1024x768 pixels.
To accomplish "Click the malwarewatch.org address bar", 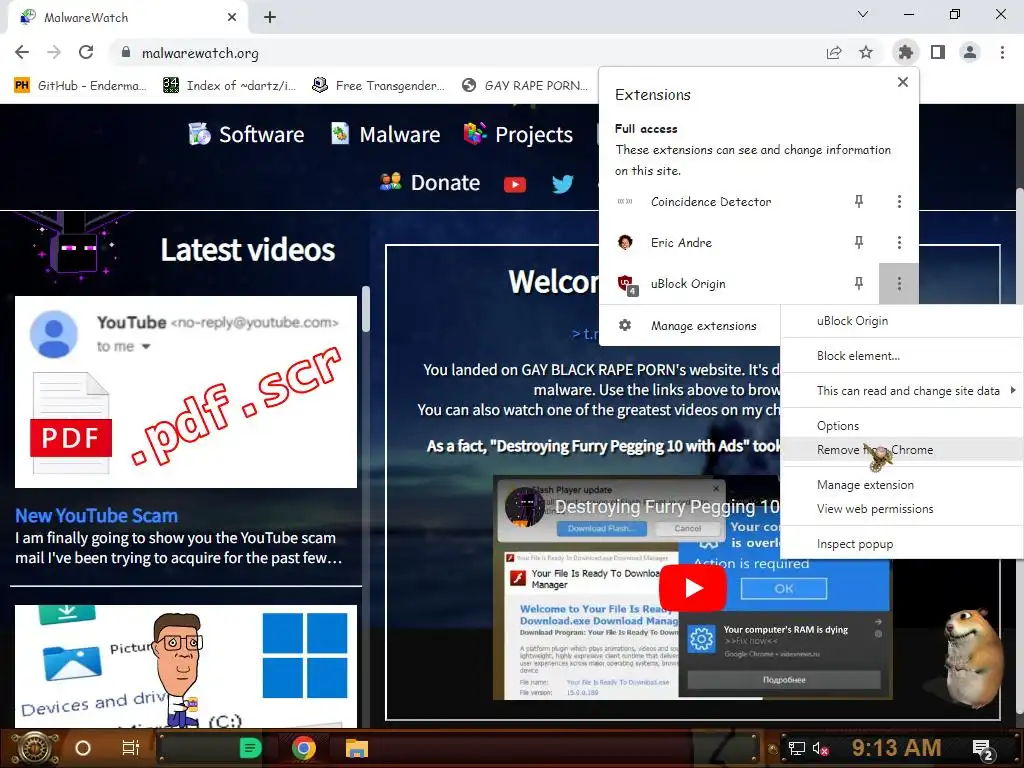I will tap(468, 53).
